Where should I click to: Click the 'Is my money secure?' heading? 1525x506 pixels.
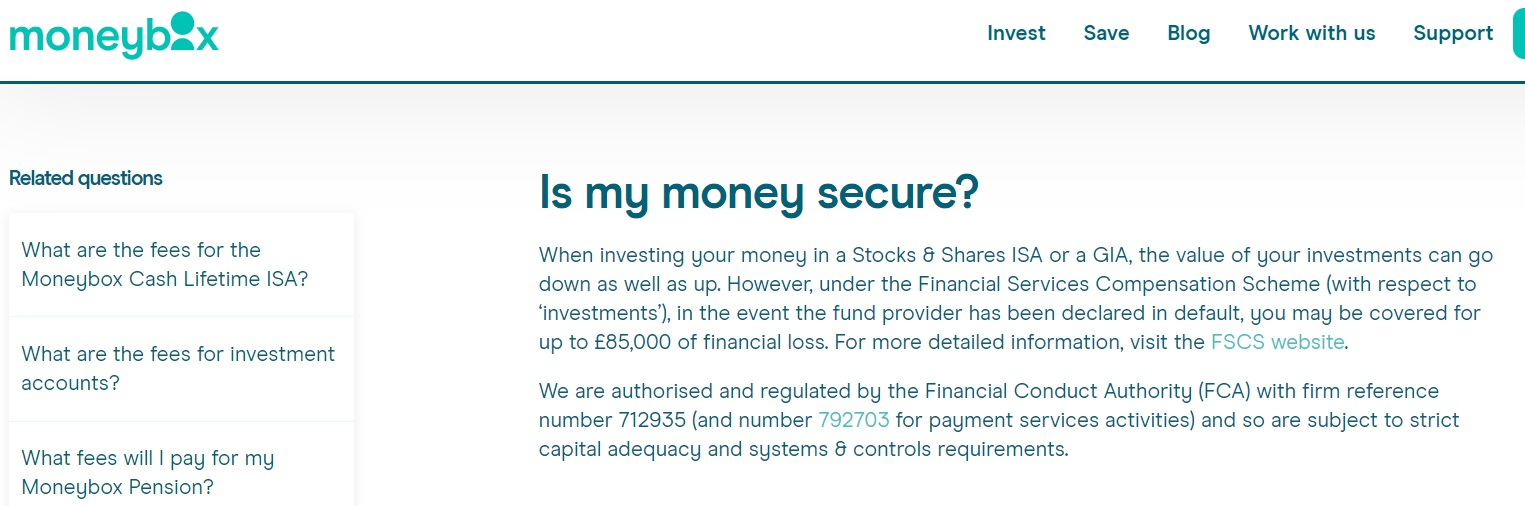point(758,193)
